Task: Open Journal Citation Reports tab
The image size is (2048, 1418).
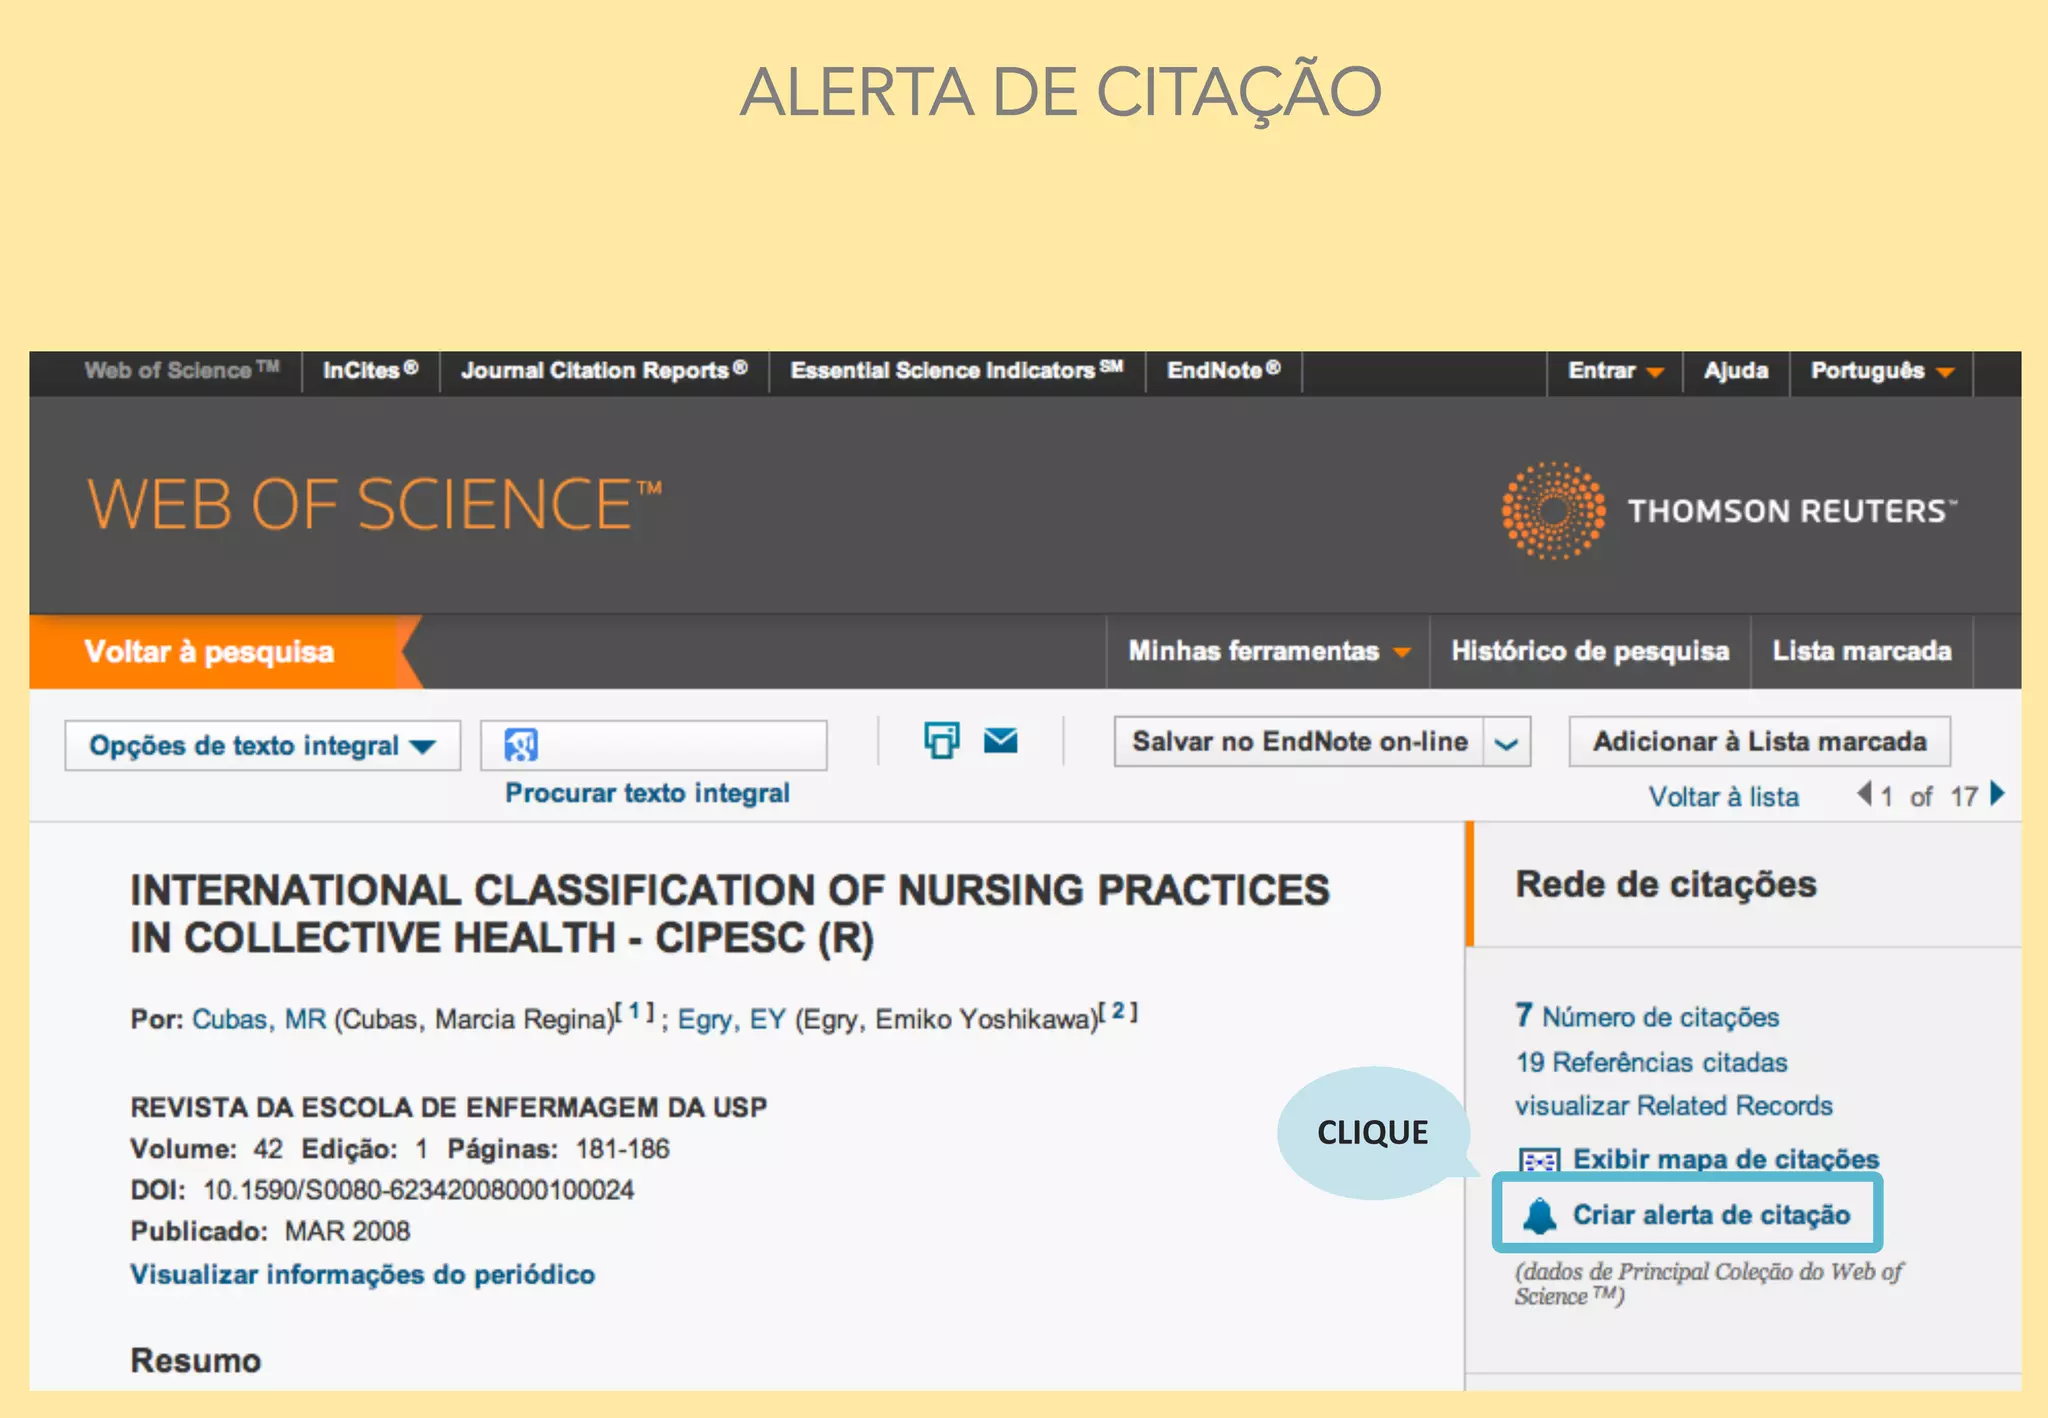Action: [x=604, y=370]
